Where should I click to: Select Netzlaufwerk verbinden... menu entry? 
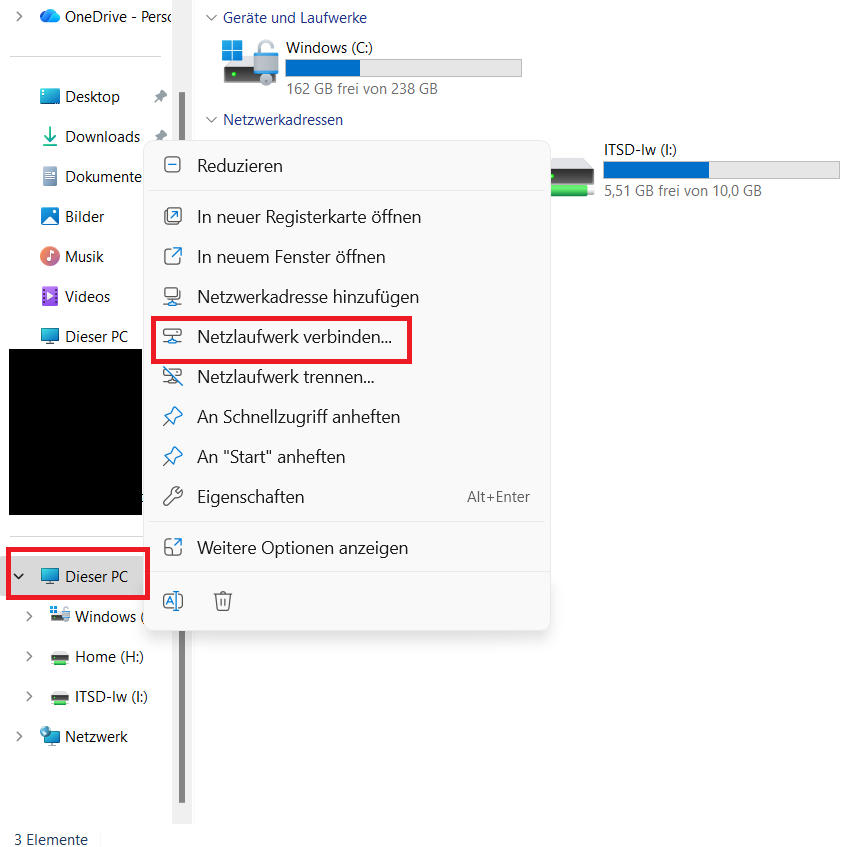tap(294, 337)
